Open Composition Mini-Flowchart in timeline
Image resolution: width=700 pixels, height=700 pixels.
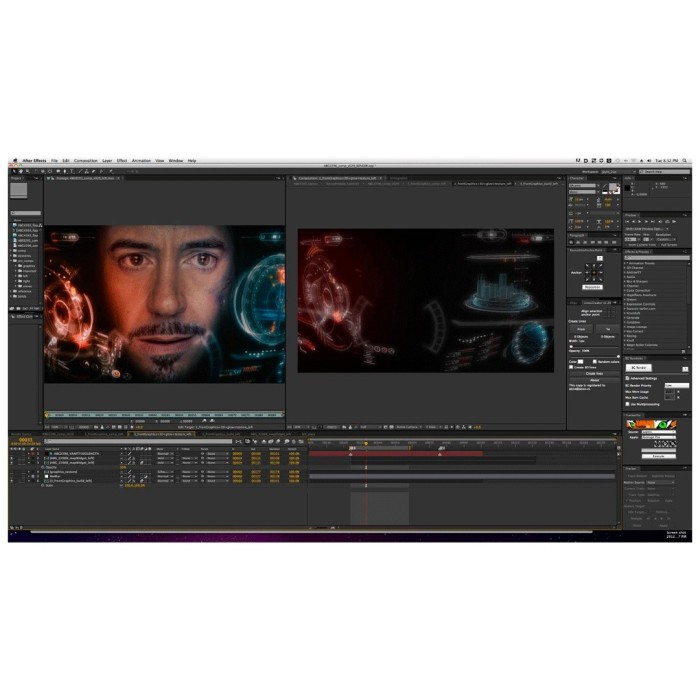pyautogui.click(x=238, y=442)
